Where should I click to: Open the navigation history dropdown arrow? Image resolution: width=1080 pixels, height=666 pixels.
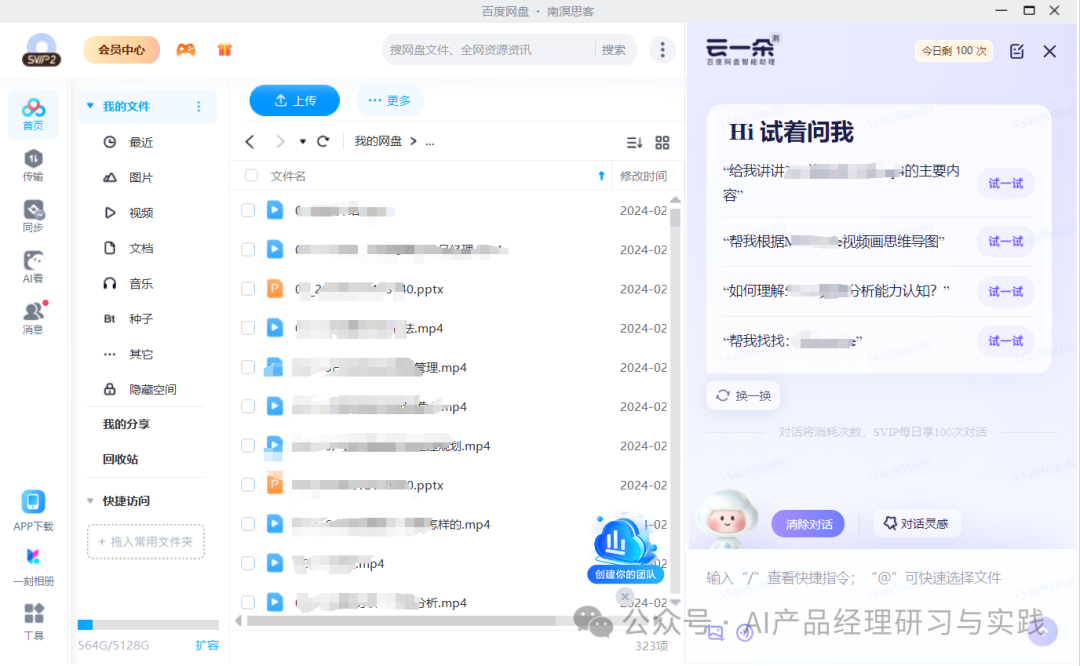click(302, 142)
